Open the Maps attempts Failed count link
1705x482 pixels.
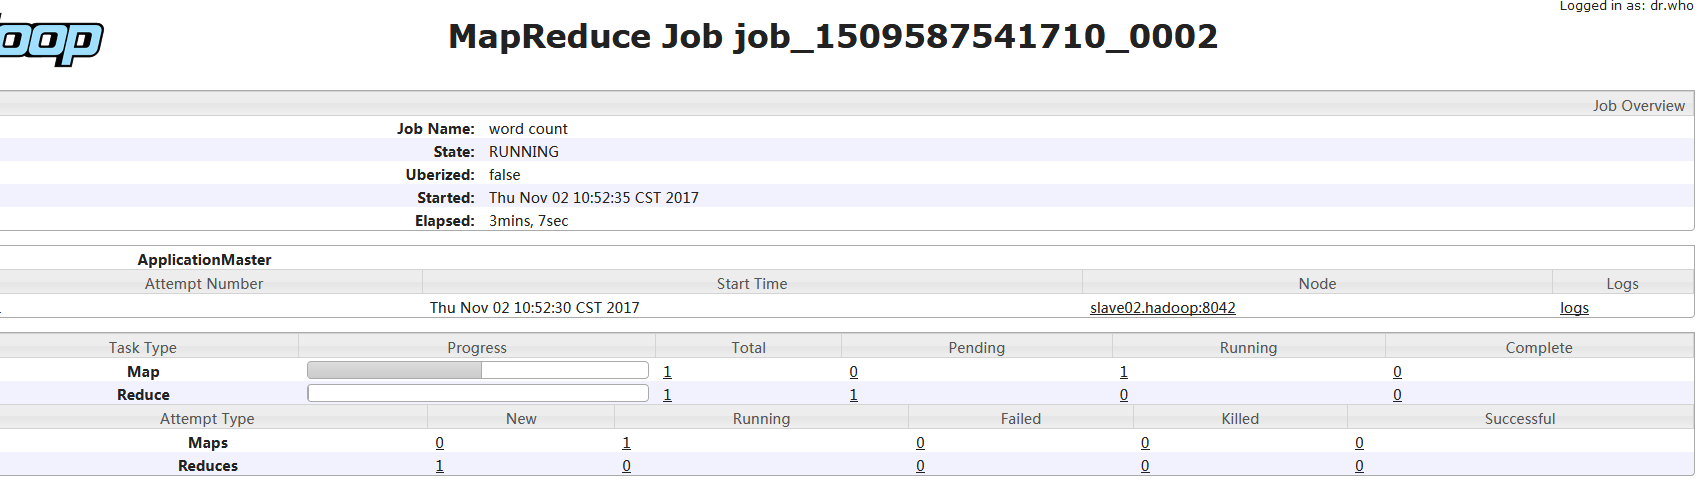click(x=920, y=443)
